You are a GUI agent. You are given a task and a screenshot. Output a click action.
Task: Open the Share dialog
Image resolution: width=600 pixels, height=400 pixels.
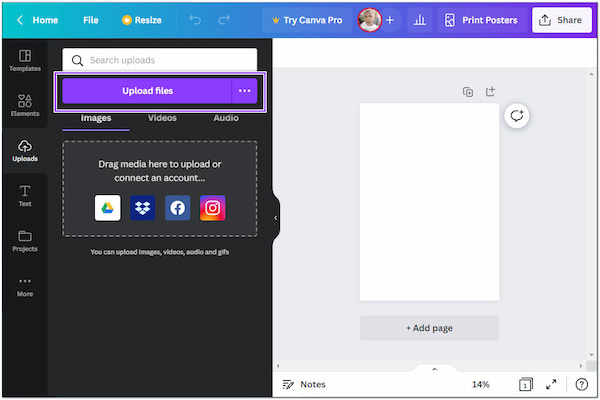pyautogui.click(x=561, y=20)
